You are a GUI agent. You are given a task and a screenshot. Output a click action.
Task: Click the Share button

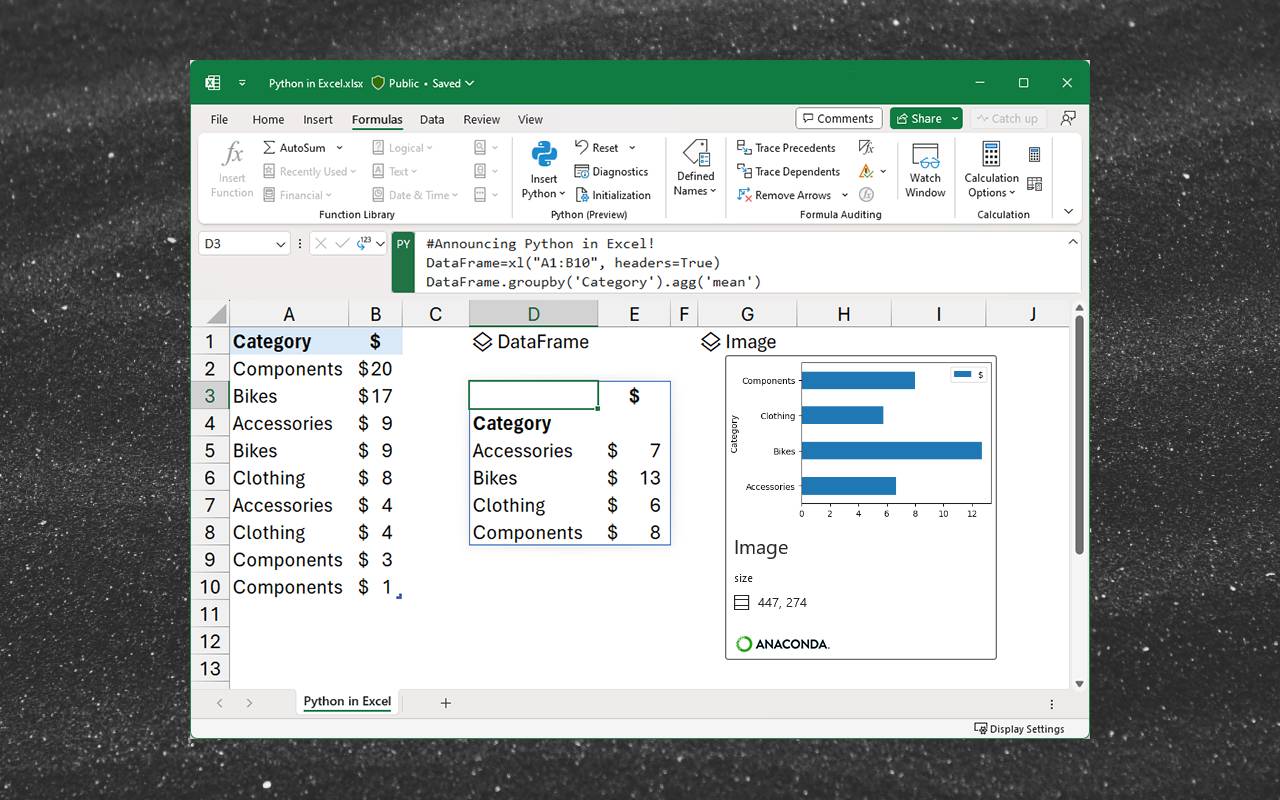click(x=920, y=117)
